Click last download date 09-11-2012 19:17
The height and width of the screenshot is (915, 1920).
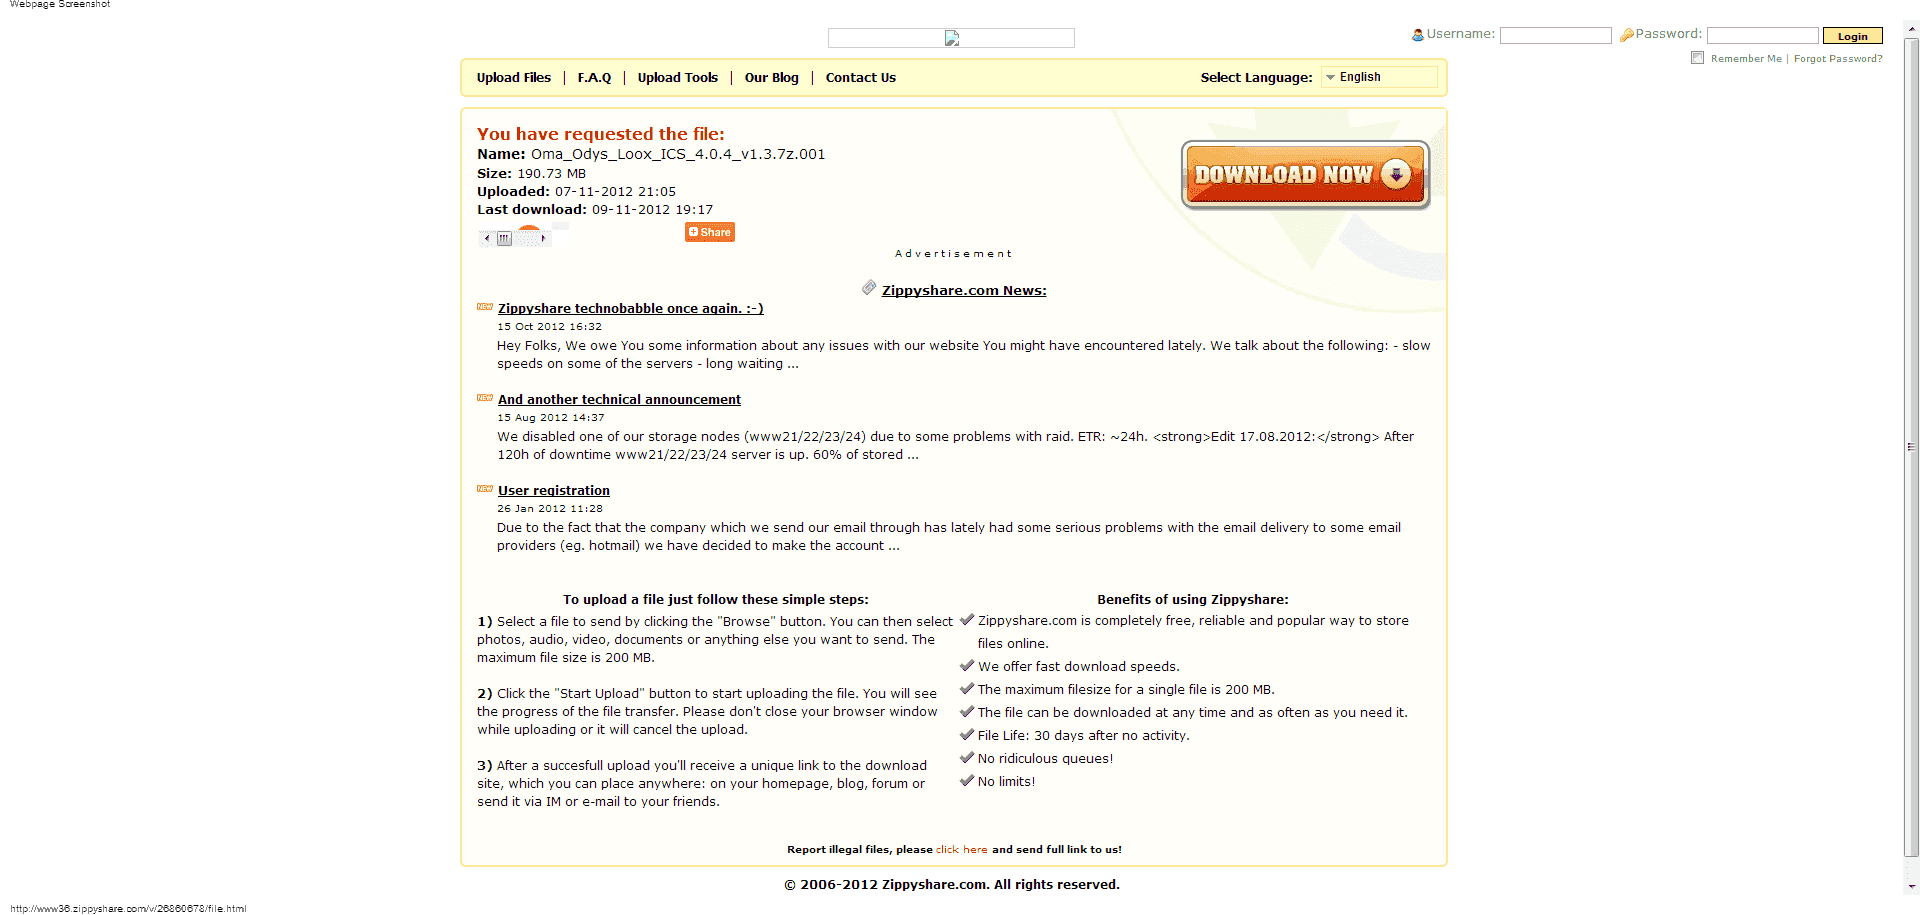[652, 209]
